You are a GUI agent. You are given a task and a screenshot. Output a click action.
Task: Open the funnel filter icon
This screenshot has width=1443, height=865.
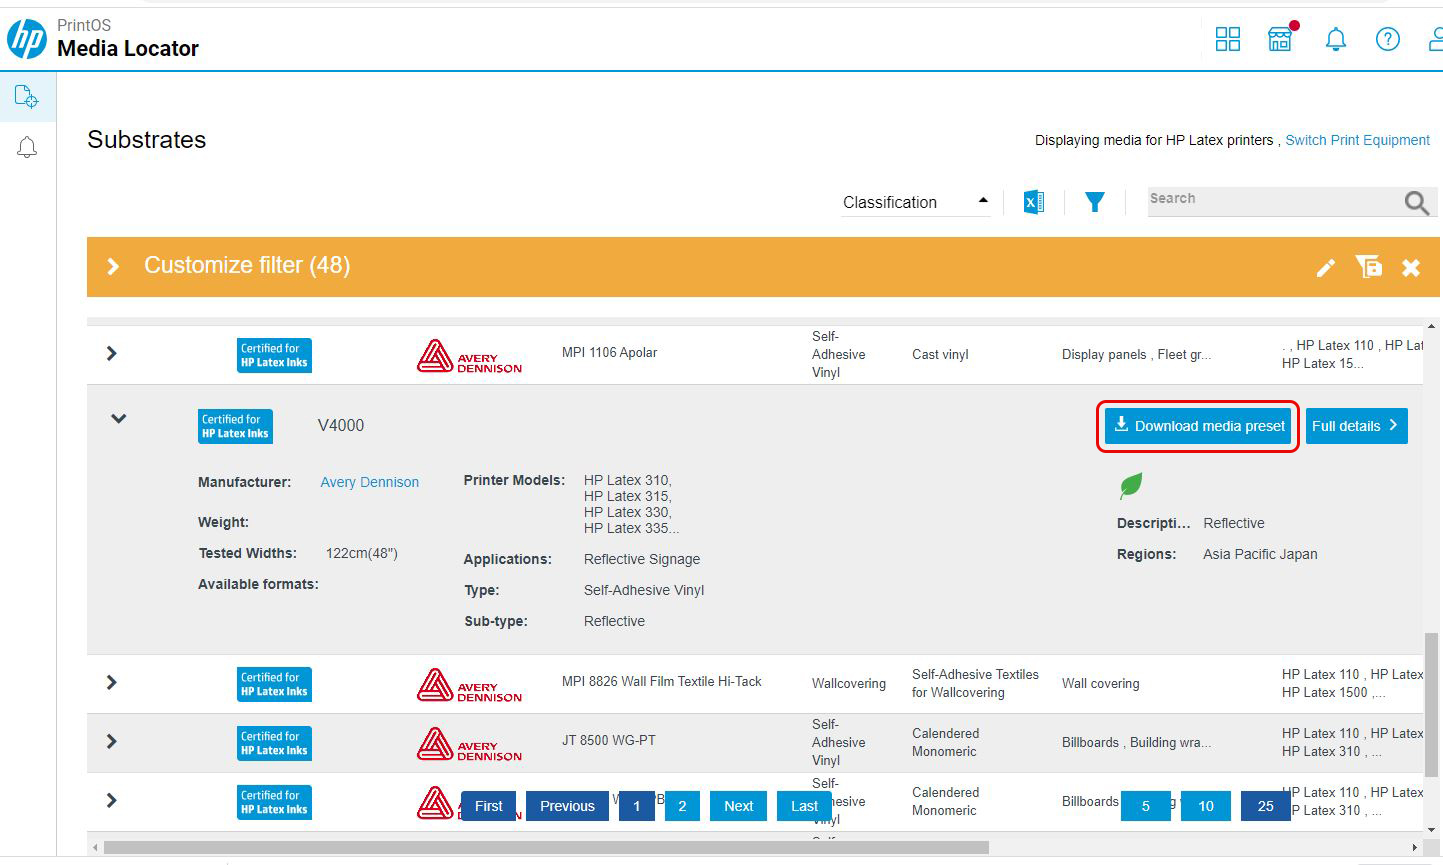[x=1095, y=202]
